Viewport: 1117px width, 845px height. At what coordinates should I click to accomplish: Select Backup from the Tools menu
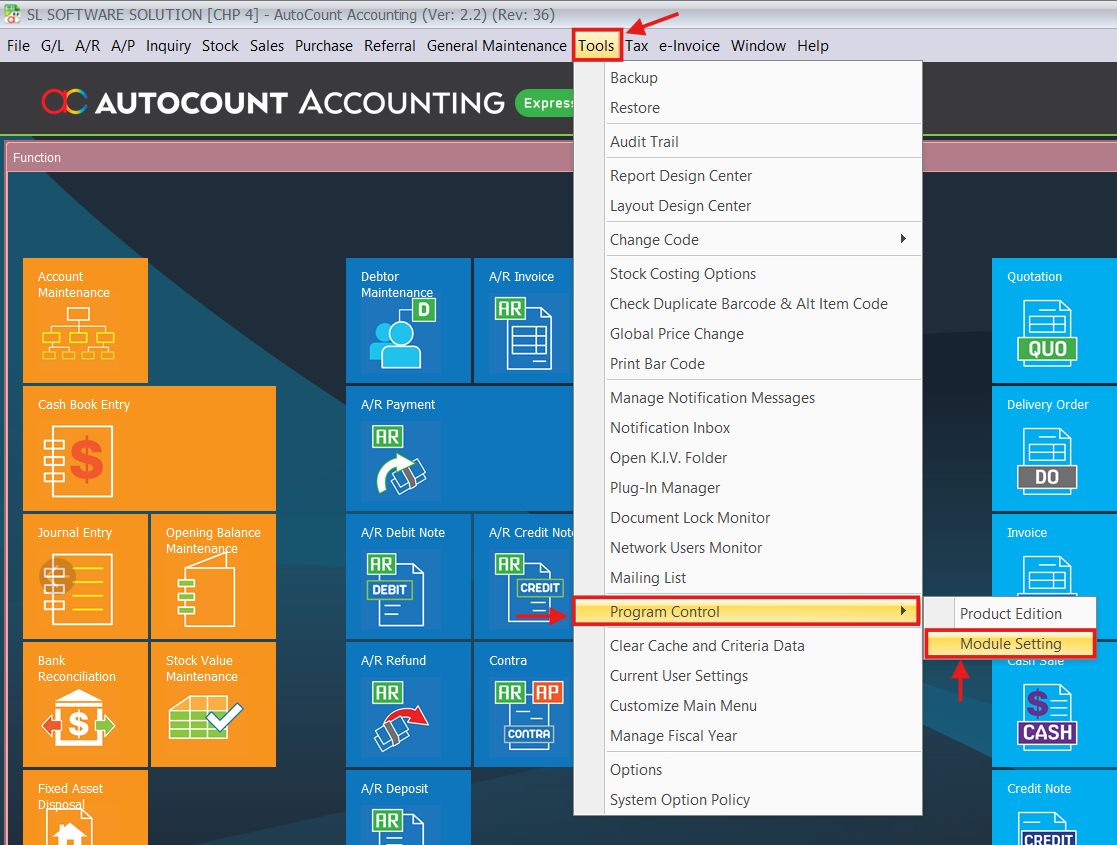pos(633,77)
